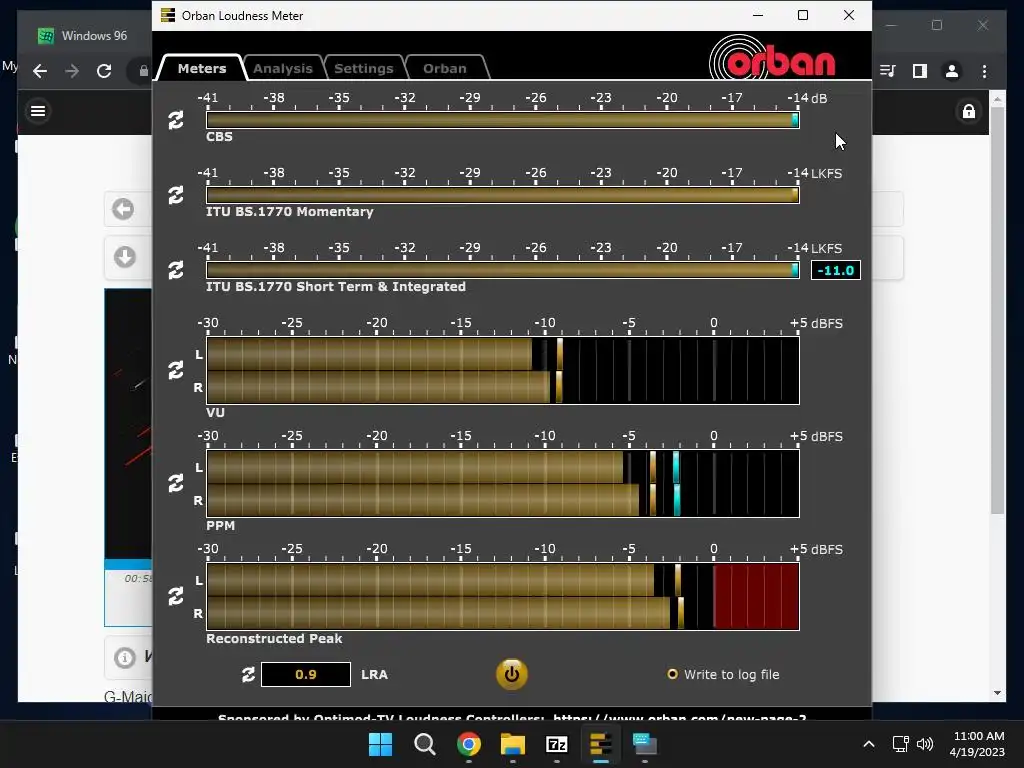The image size is (1024, 768).
Task: Reset the LRA value with its icon
Action: pyautogui.click(x=248, y=675)
